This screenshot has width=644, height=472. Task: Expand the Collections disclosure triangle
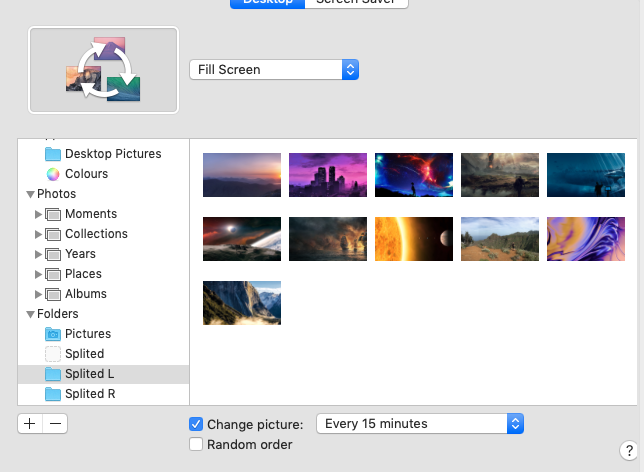(x=38, y=234)
